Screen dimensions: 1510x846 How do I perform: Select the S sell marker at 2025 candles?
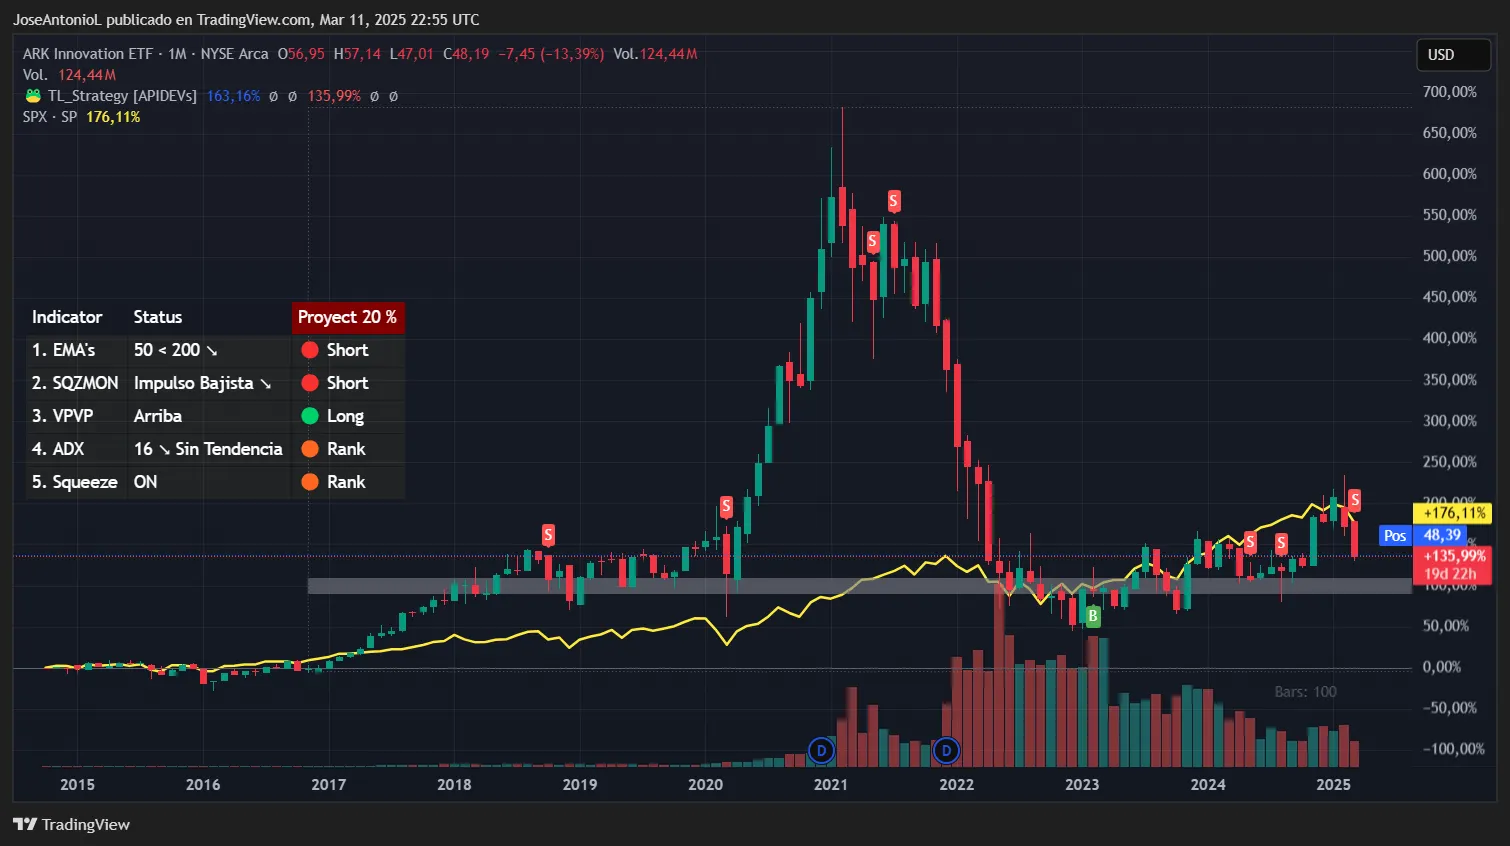[1354, 500]
